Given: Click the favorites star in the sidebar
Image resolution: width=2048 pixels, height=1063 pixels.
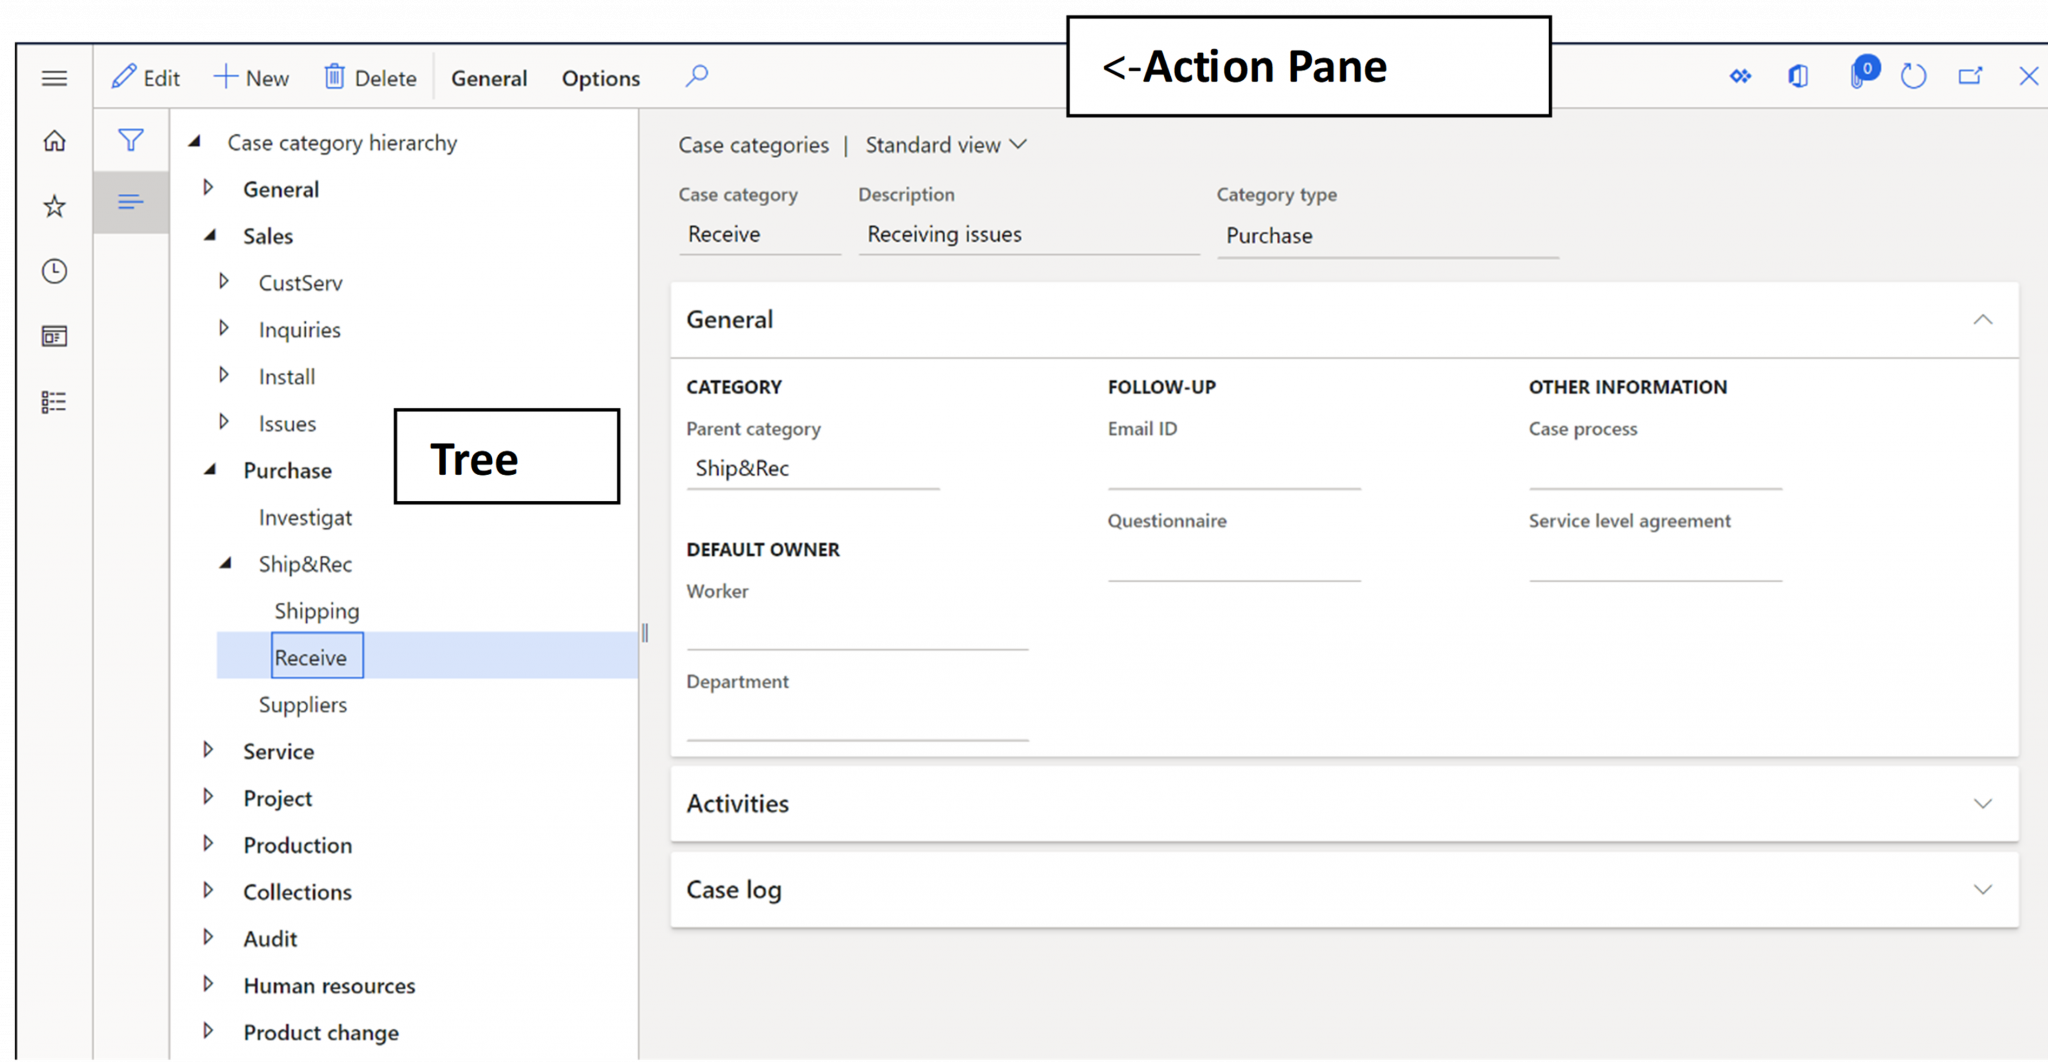Looking at the screenshot, I should tap(54, 206).
